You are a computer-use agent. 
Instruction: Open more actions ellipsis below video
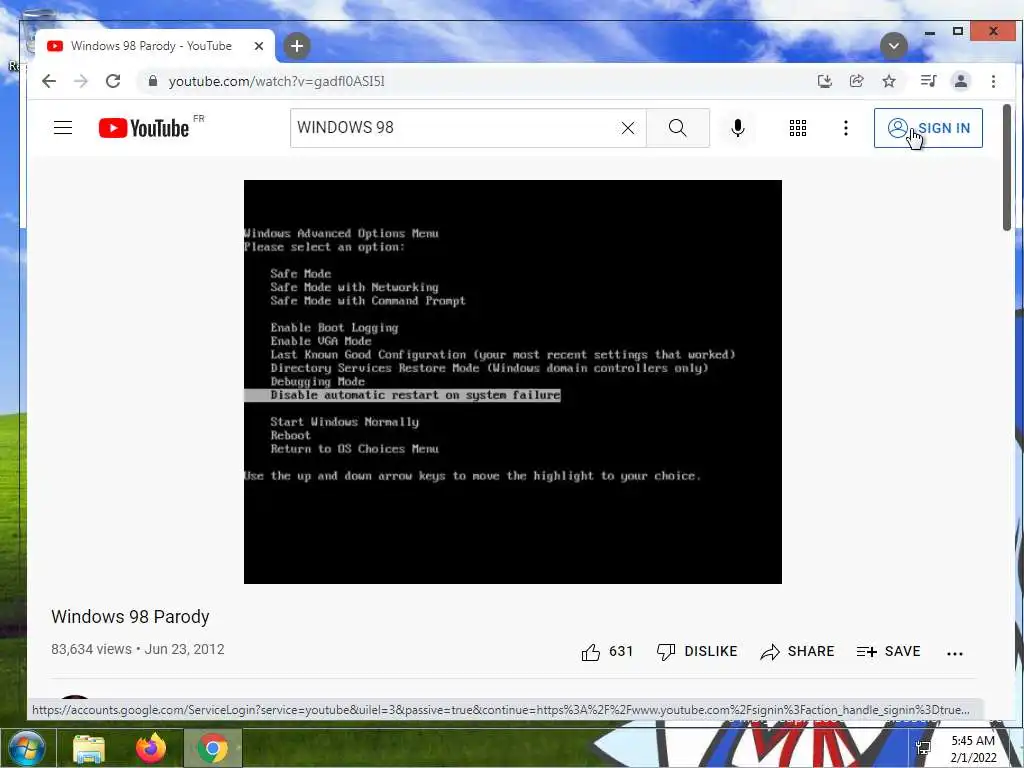[x=955, y=653]
